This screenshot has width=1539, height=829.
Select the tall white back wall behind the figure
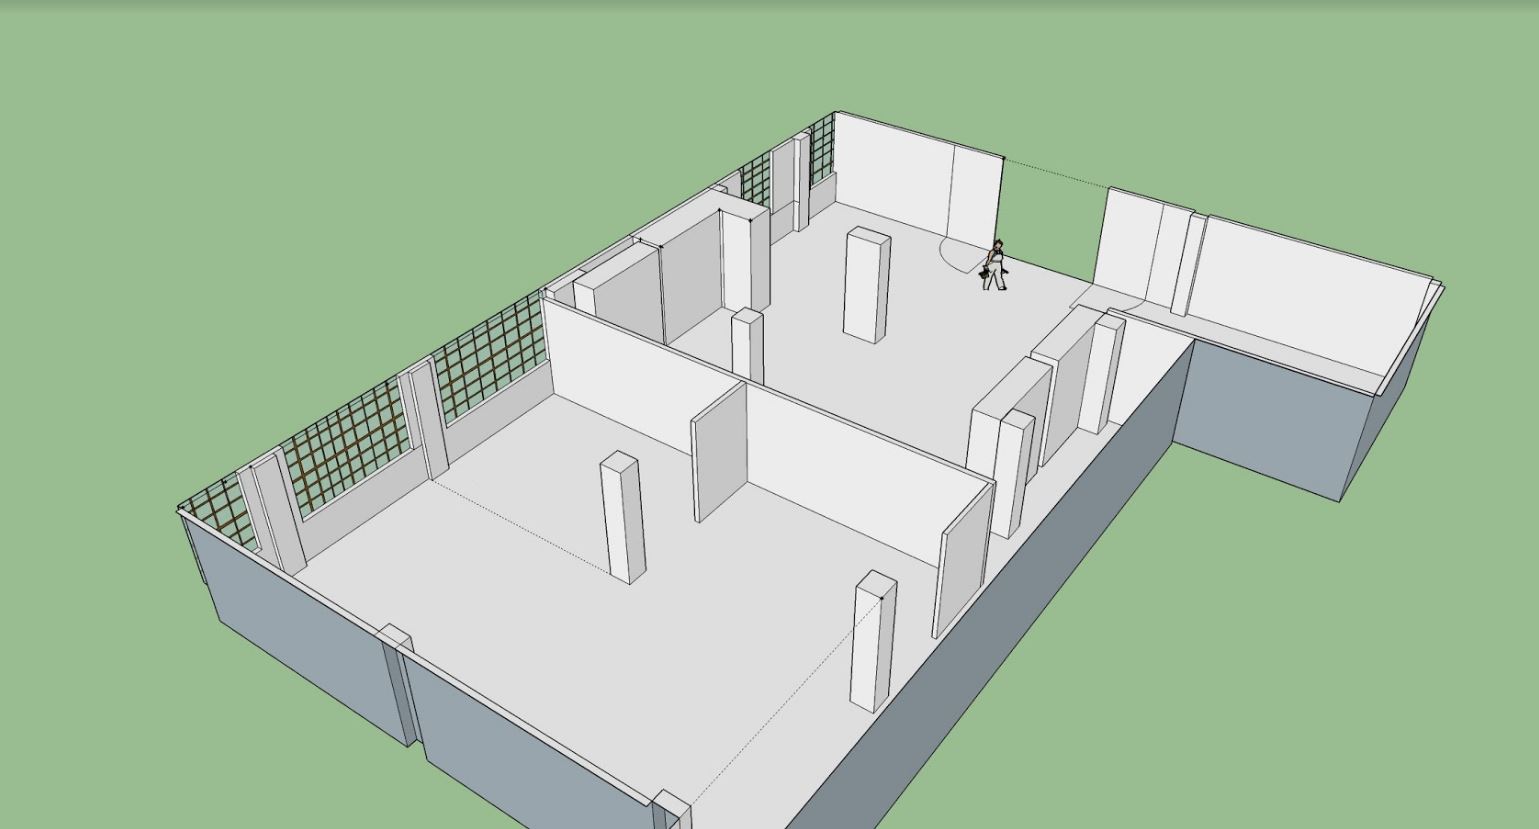click(918, 182)
